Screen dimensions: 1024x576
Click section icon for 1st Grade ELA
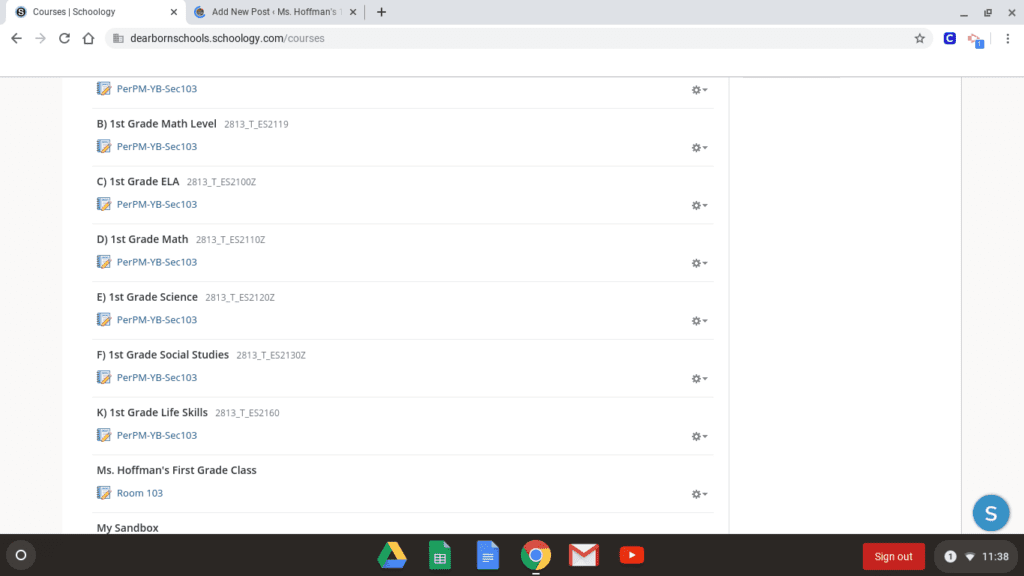pos(104,204)
